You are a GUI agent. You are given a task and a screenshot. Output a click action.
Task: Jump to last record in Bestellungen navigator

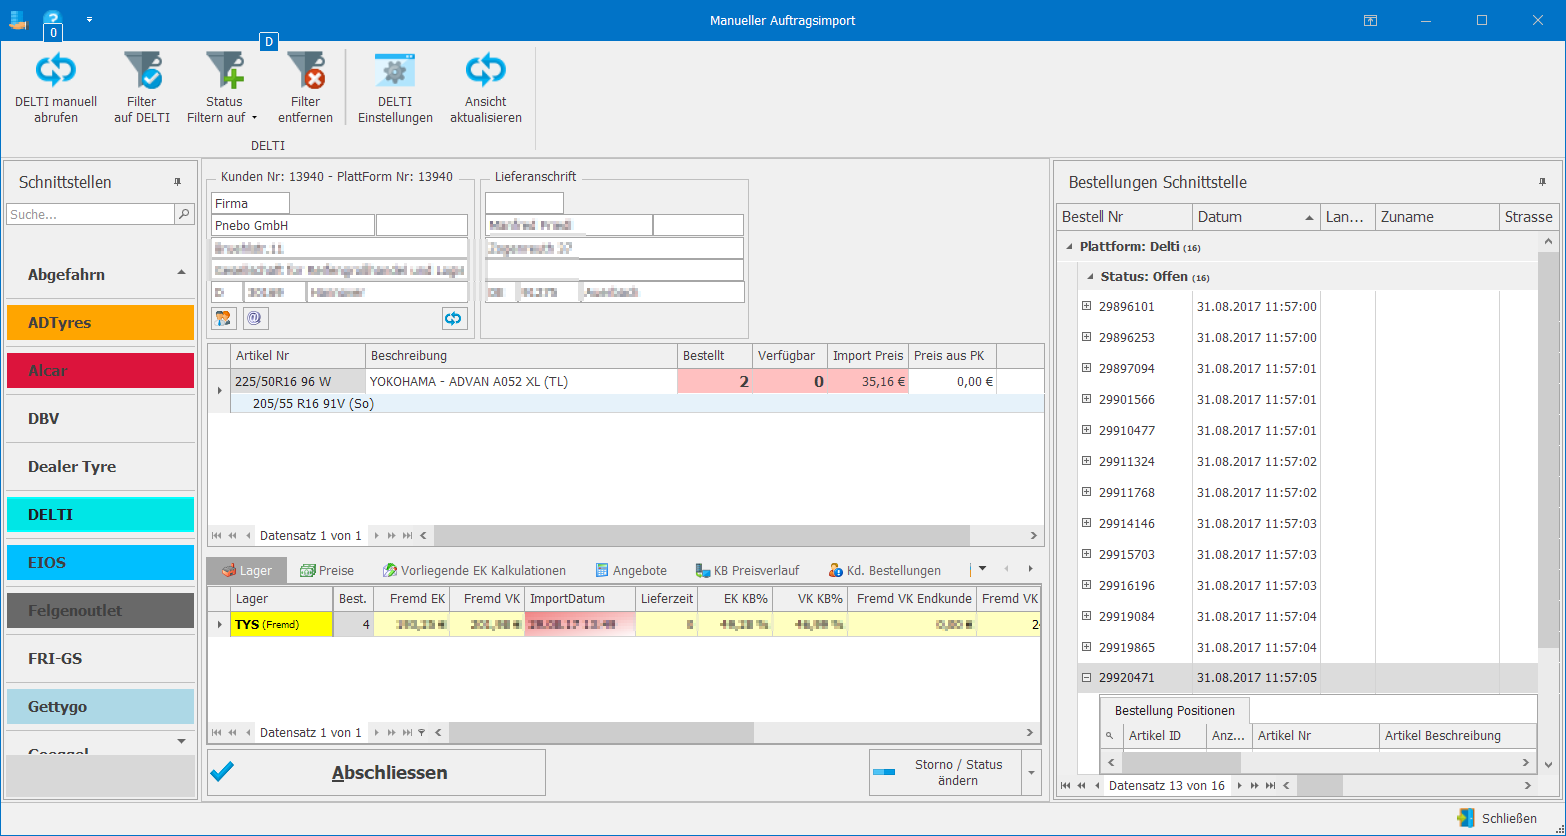(x=1271, y=786)
